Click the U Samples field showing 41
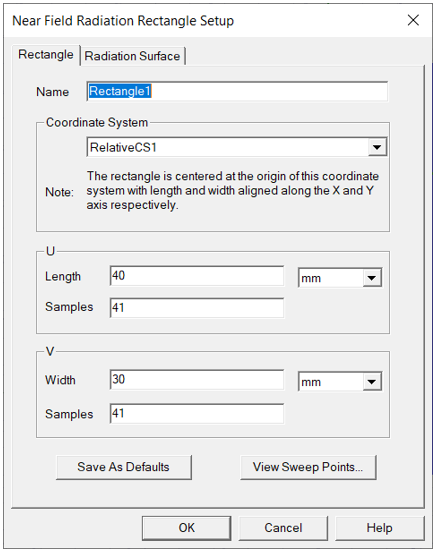This screenshot has height=550, width=438. pyautogui.click(x=197, y=308)
